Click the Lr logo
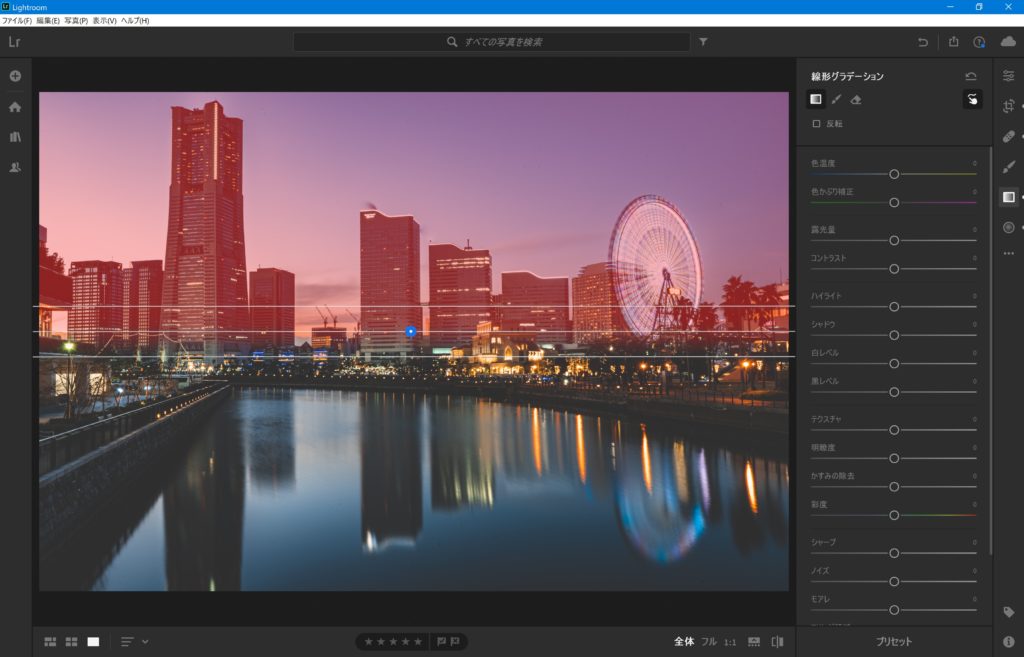 point(14,42)
